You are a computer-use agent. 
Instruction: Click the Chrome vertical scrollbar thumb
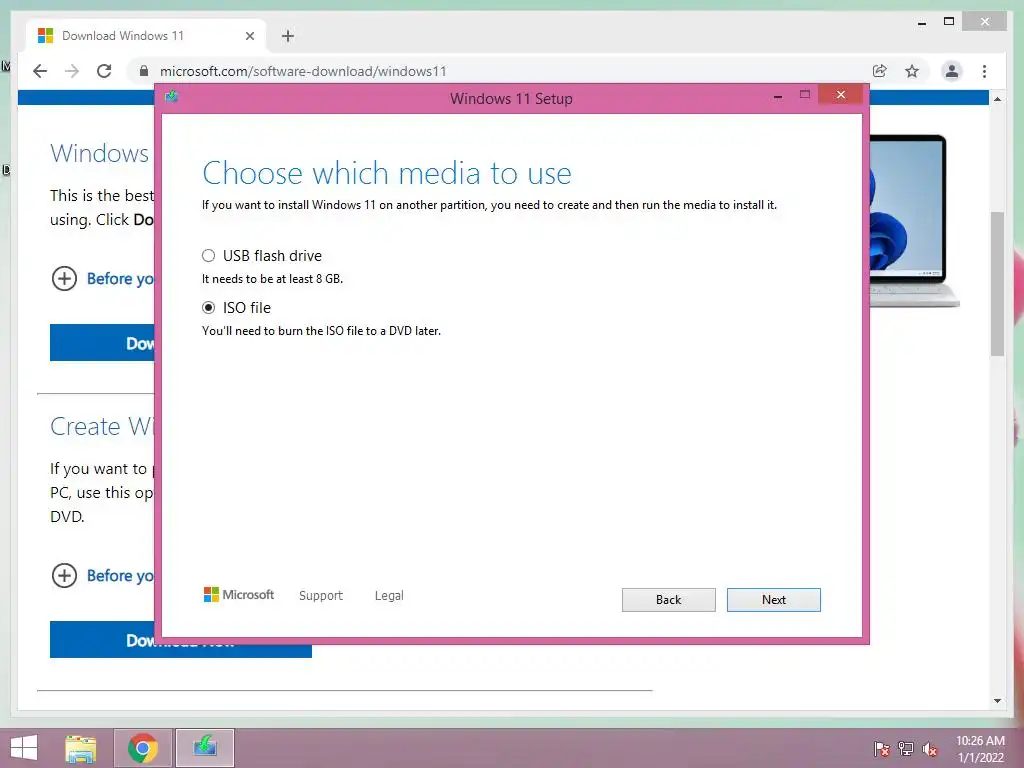[x=997, y=283]
